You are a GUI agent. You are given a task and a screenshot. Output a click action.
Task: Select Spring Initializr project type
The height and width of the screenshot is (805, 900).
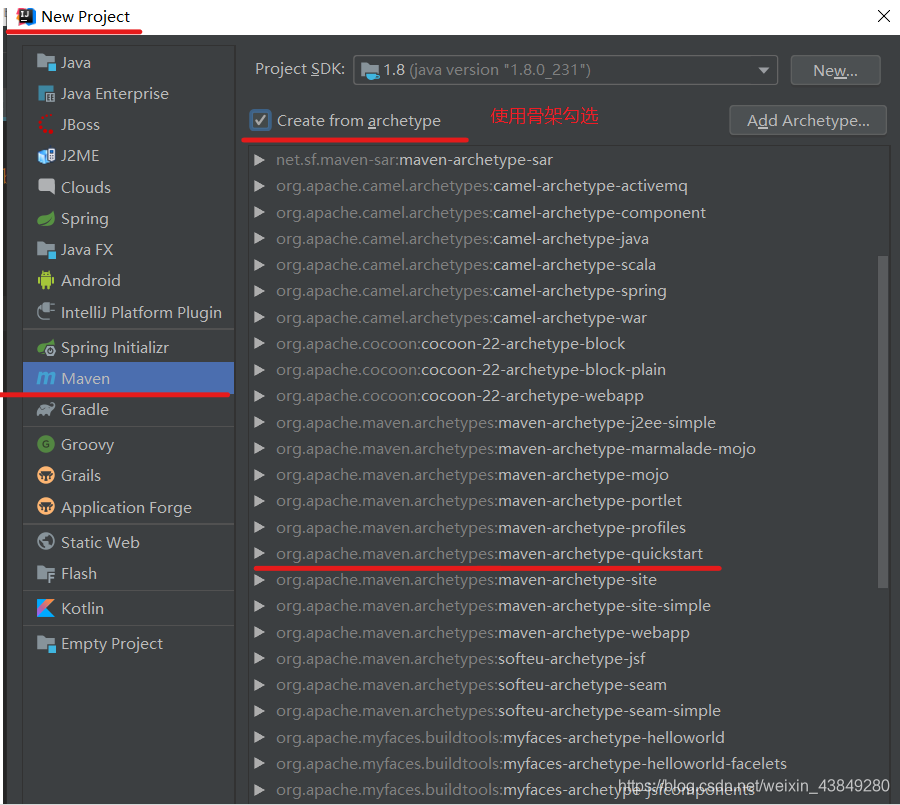[129, 347]
